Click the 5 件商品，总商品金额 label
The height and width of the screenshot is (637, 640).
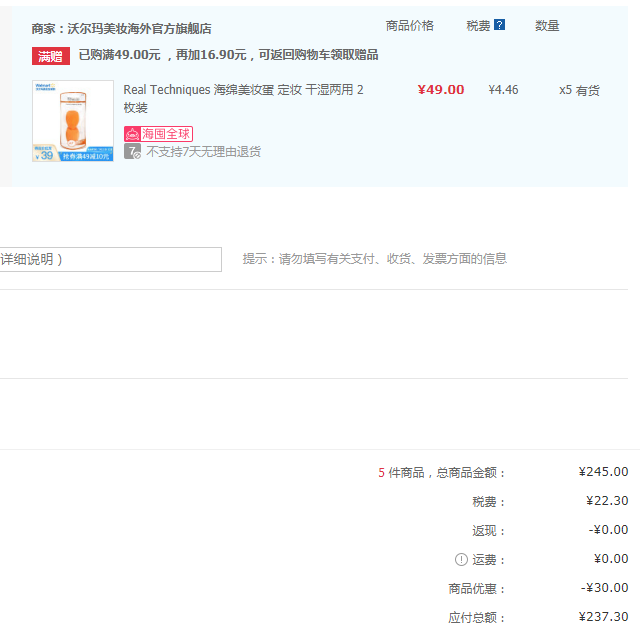pos(442,473)
